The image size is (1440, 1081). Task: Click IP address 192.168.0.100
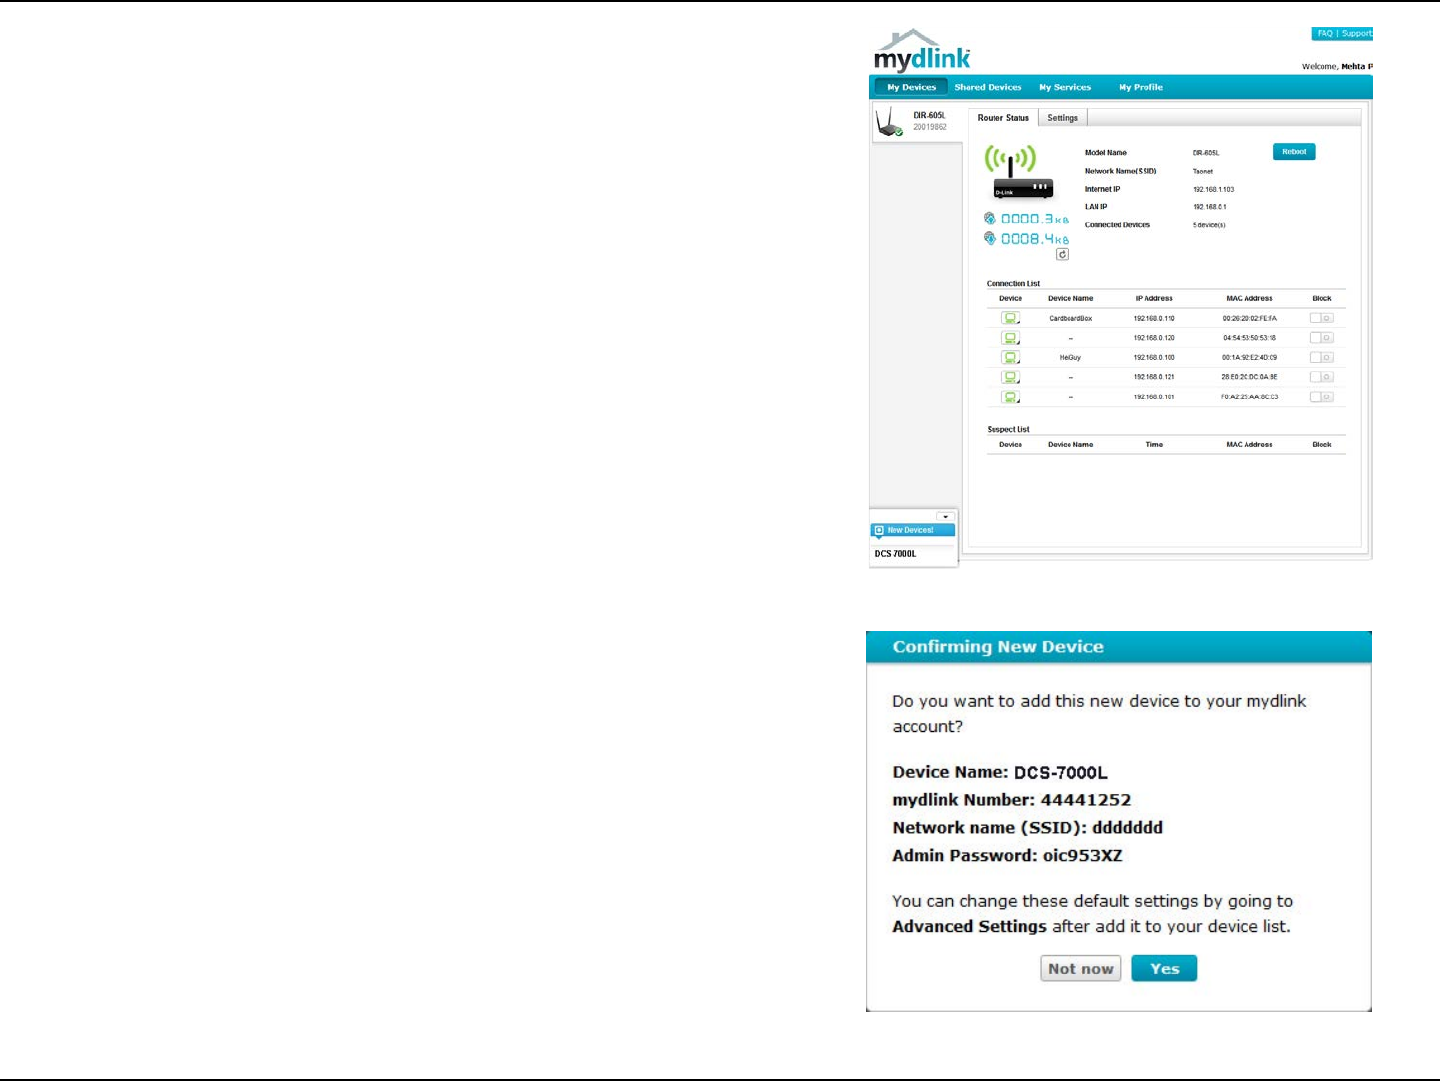pos(1154,357)
